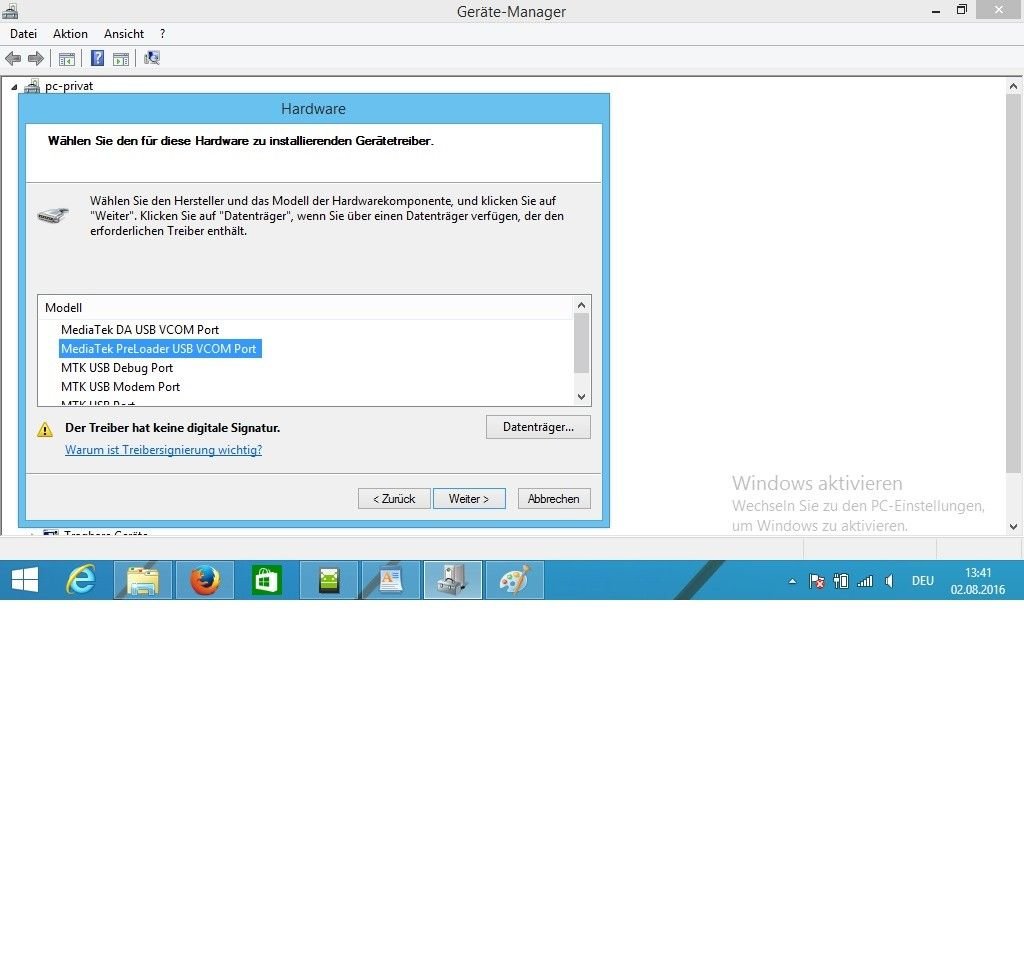1024x960 pixels.
Task: Click the yellow driver signature warning icon
Action: pyautogui.click(x=45, y=429)
